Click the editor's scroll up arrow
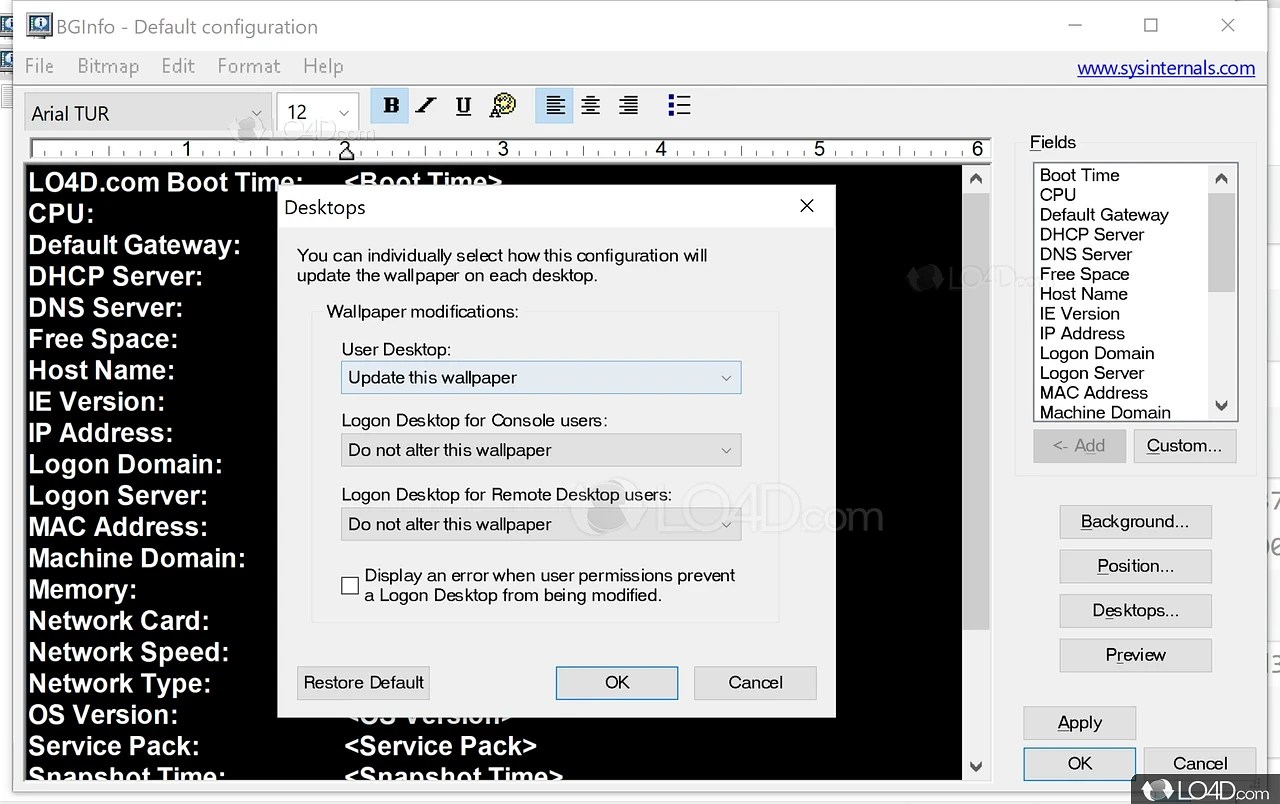Viewport: 1280px width, 804px height. coord(976,180)
